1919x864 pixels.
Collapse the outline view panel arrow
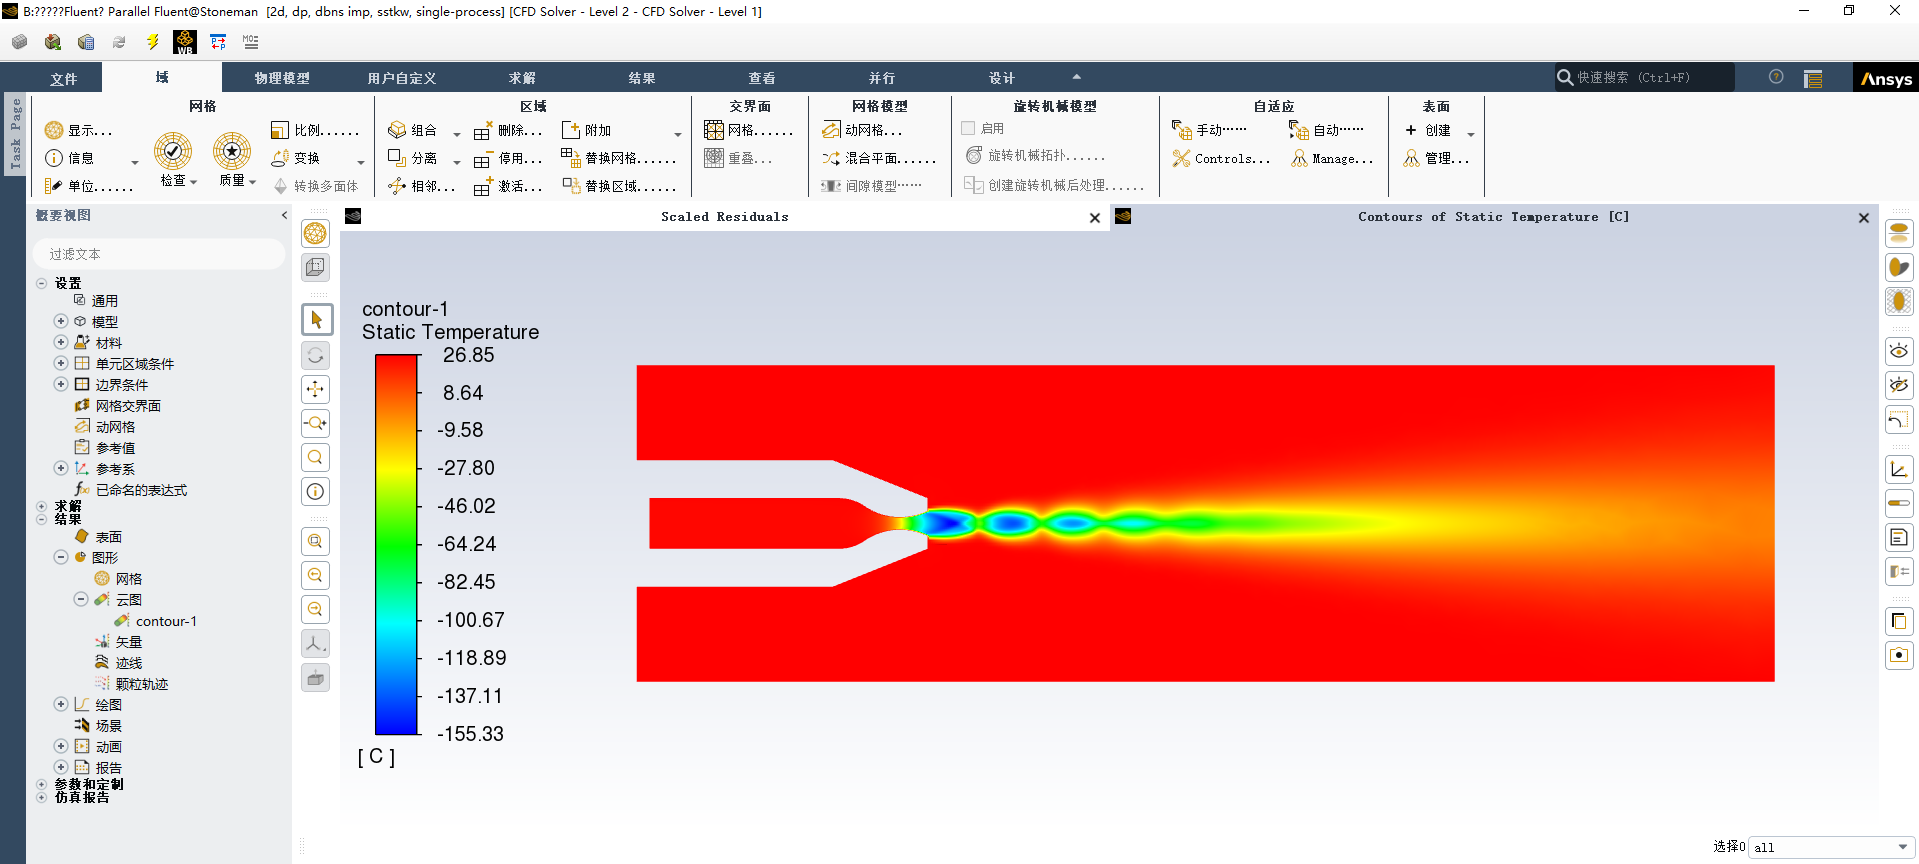284,215
